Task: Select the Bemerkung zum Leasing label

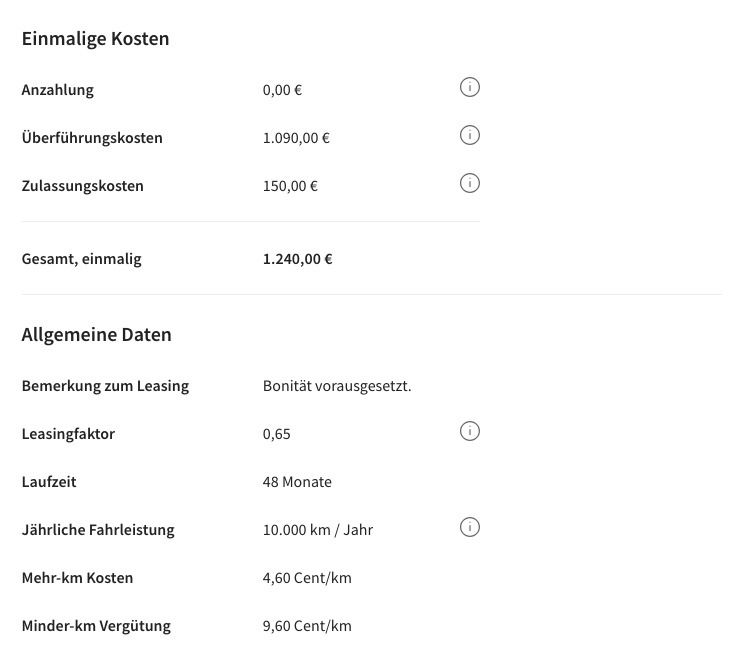Action: [x=105, y=386]
